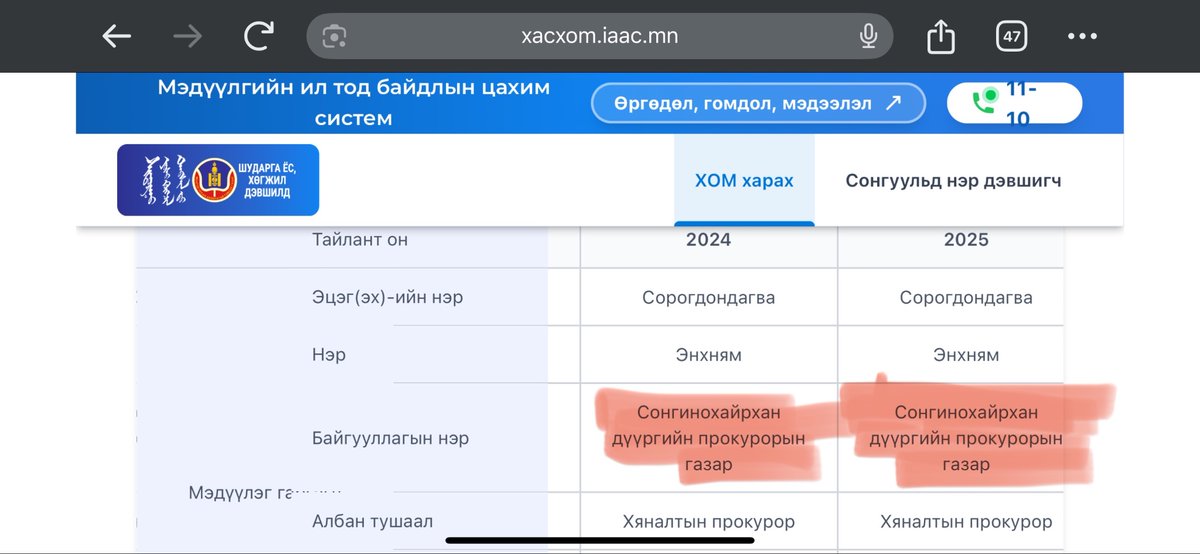The image size is (1200, 554).
Task: Click the Байгууллагын нэр row label
Action: tap(390, 438)
